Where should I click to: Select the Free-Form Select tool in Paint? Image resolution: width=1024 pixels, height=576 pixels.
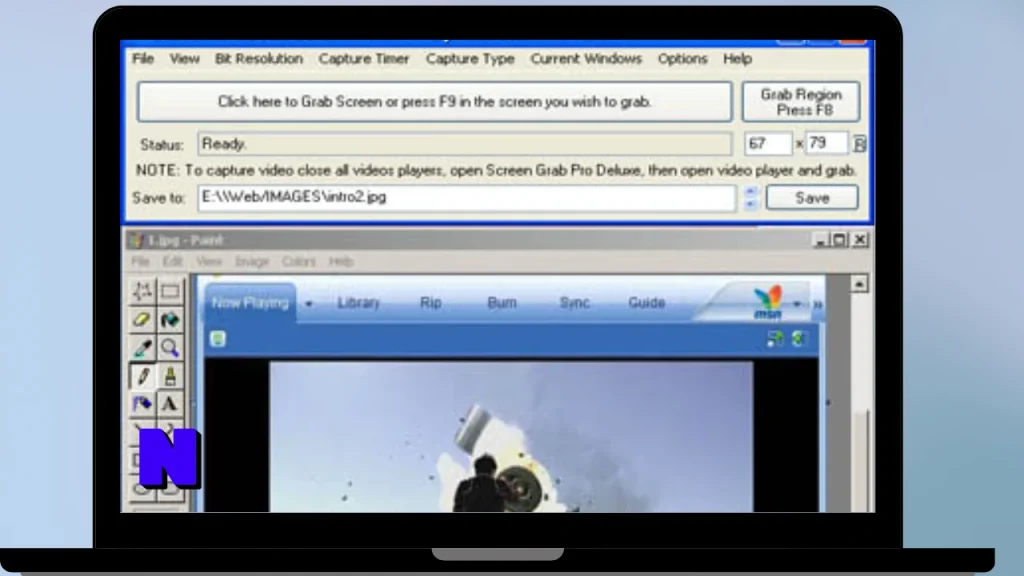click(x=142, y=291)
